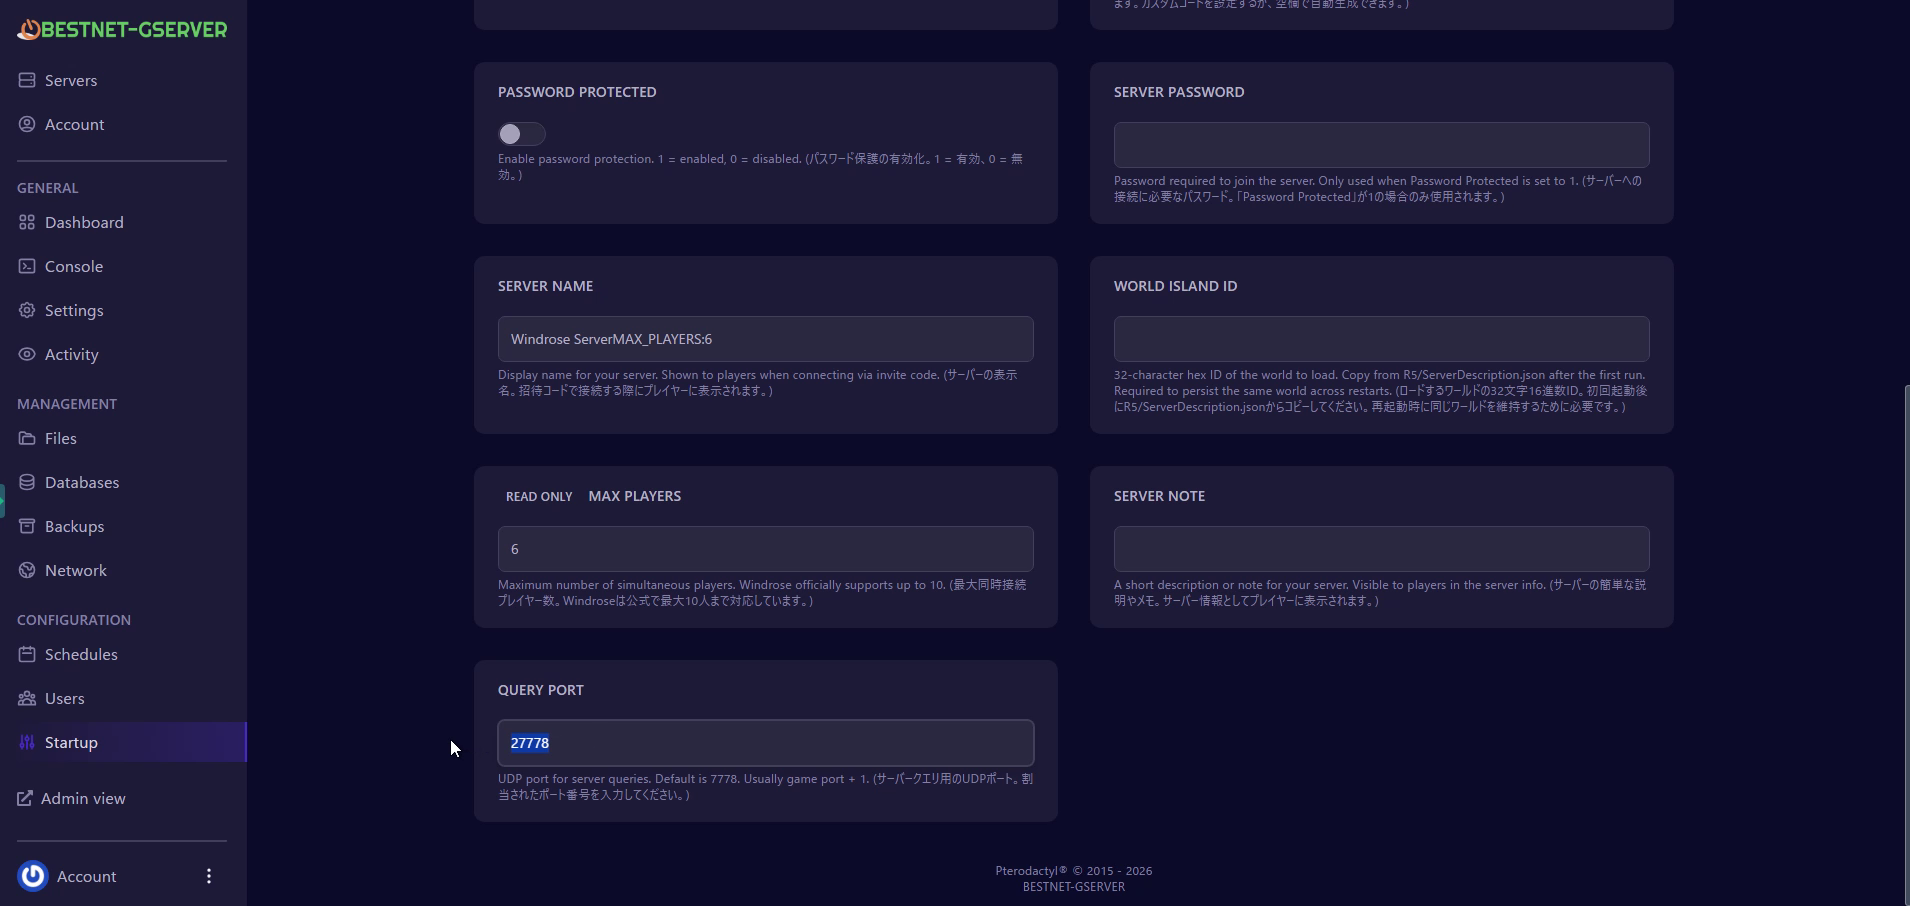Click the World Island ID field
Screen dimensions: 1910x906
click(1381, 339)
